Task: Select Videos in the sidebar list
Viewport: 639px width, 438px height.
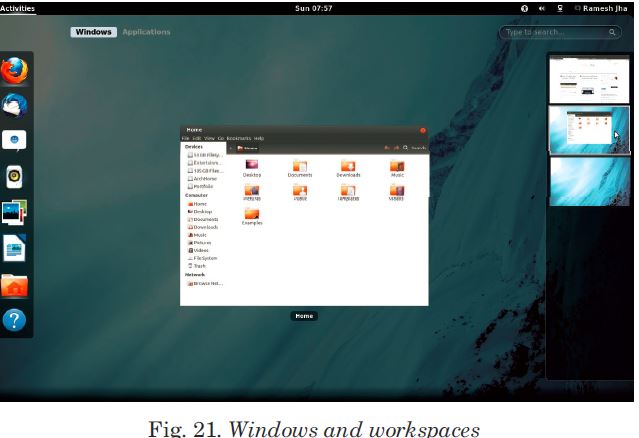Action: coord(198,251)
